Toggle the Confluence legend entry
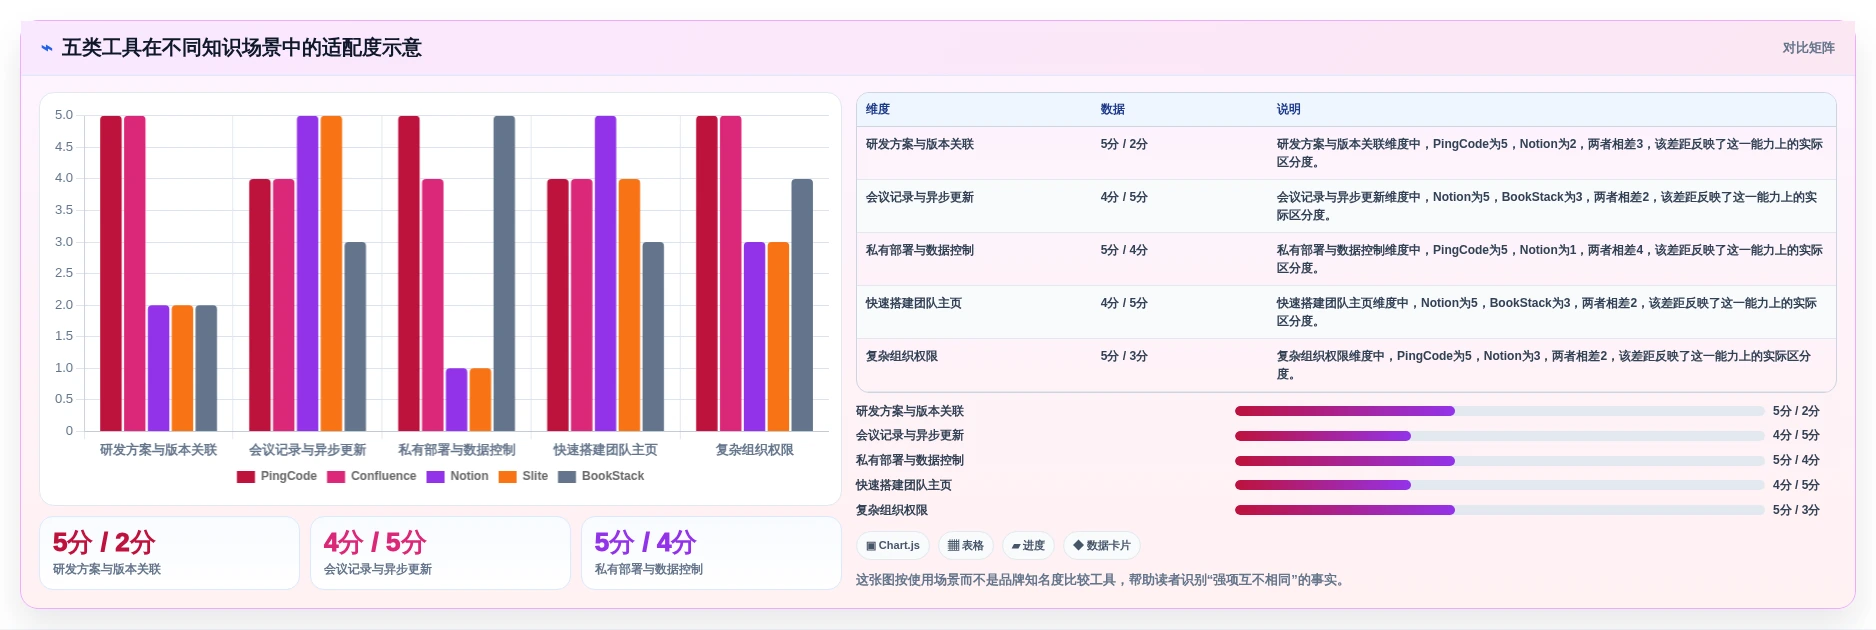1876x630 pixels. [371, 476]
